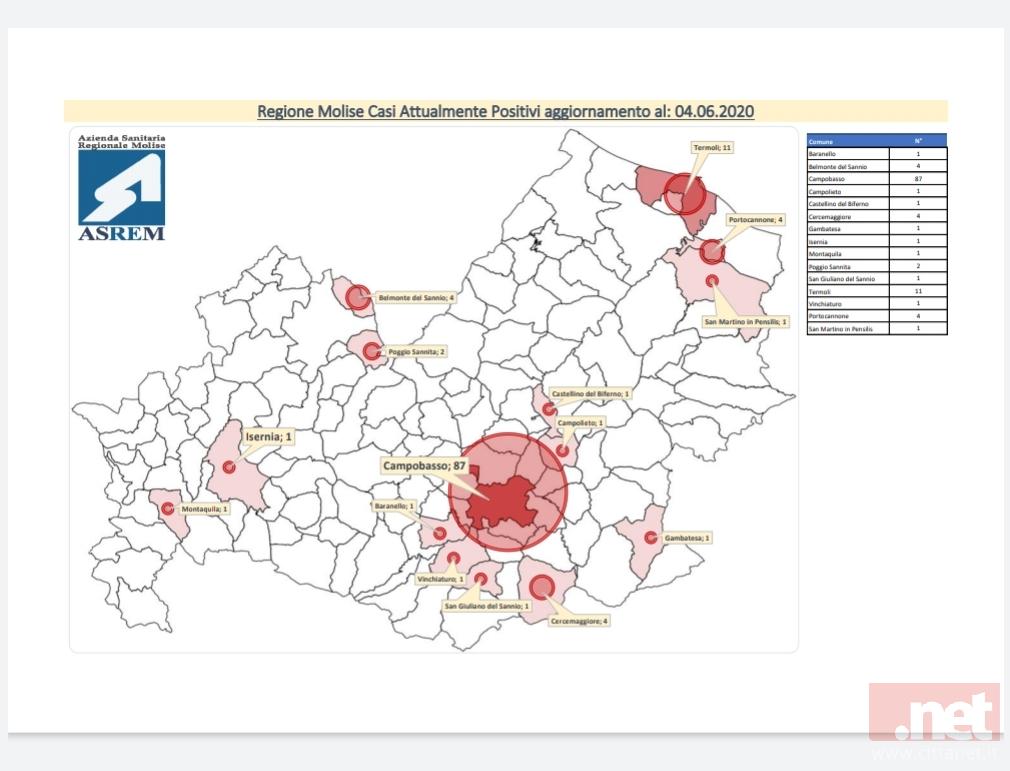Screen dimensions: 1010x771
Task: Click the 'Comune' table column header
Action: pyautogui.click(x=848, y=142)
